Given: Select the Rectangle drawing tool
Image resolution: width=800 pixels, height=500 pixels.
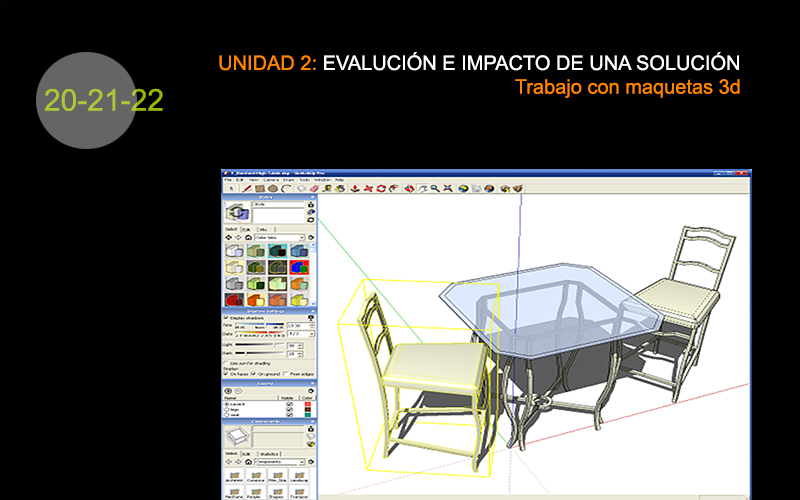Looking at the screenshot, I should [259, 188].
